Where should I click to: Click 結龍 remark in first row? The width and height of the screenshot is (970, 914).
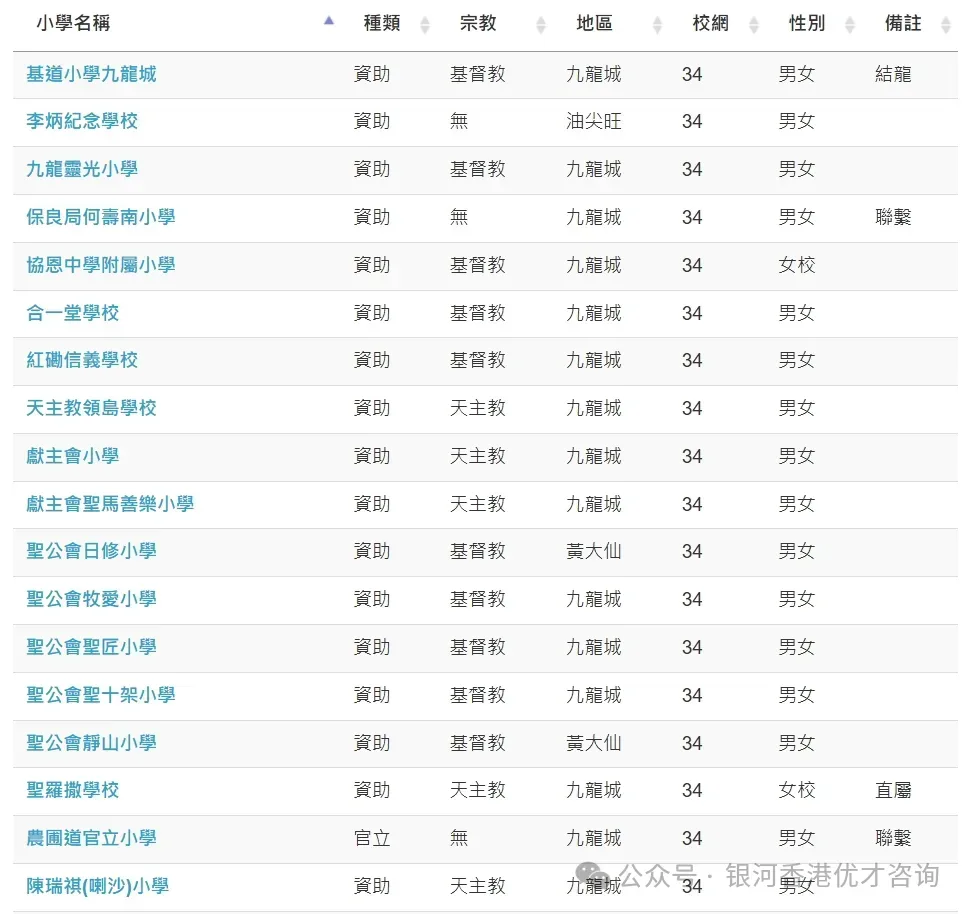pos(893,74)
